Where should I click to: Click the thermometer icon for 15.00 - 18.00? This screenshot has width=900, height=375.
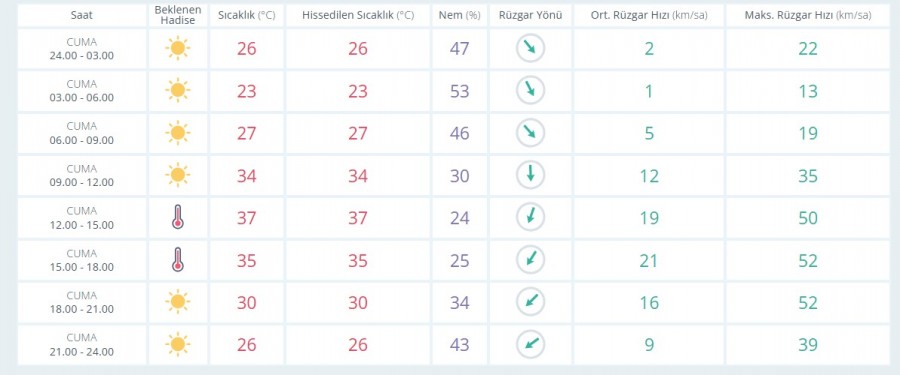178,260
